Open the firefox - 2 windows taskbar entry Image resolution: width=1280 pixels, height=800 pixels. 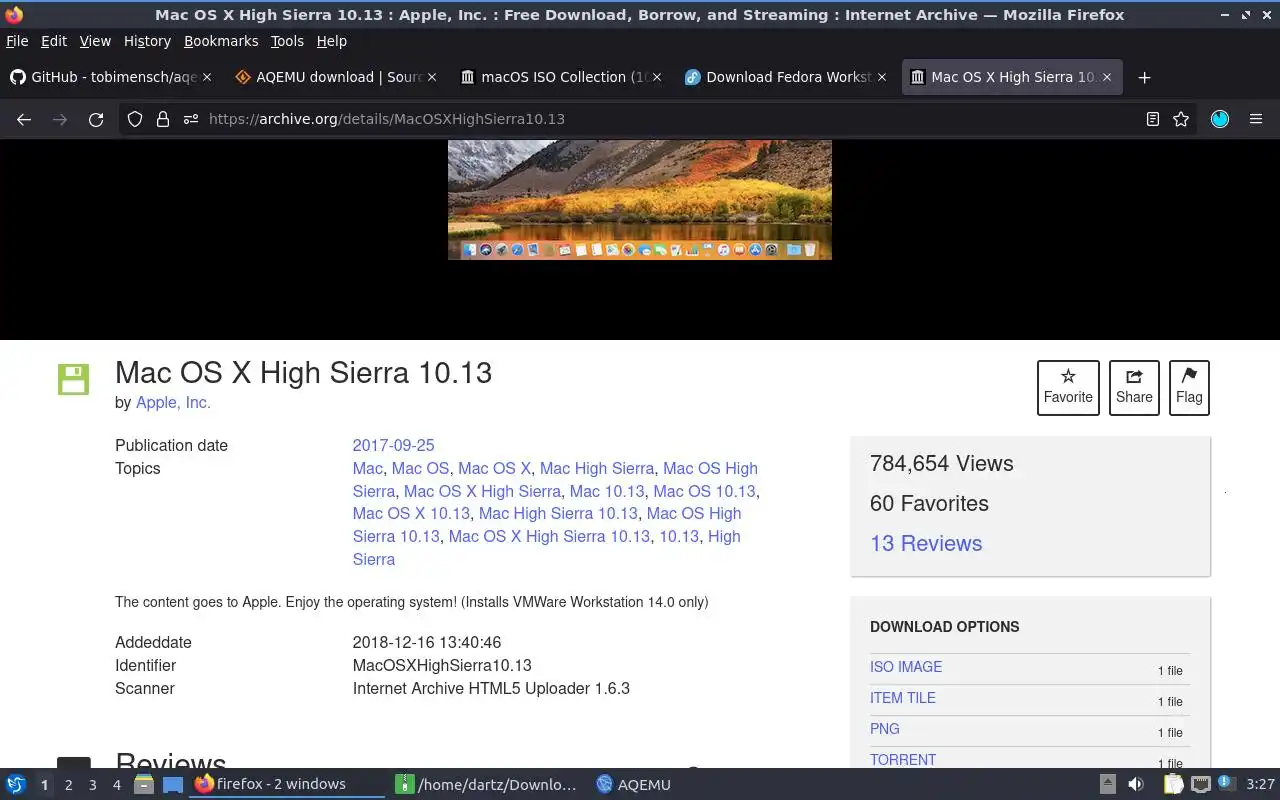(287, 785)
